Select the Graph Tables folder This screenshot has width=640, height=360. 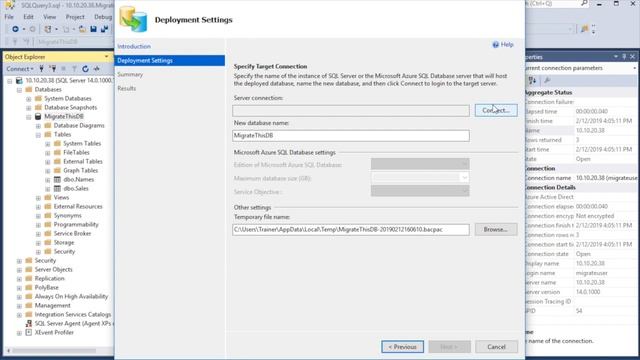tap(80, 171)
